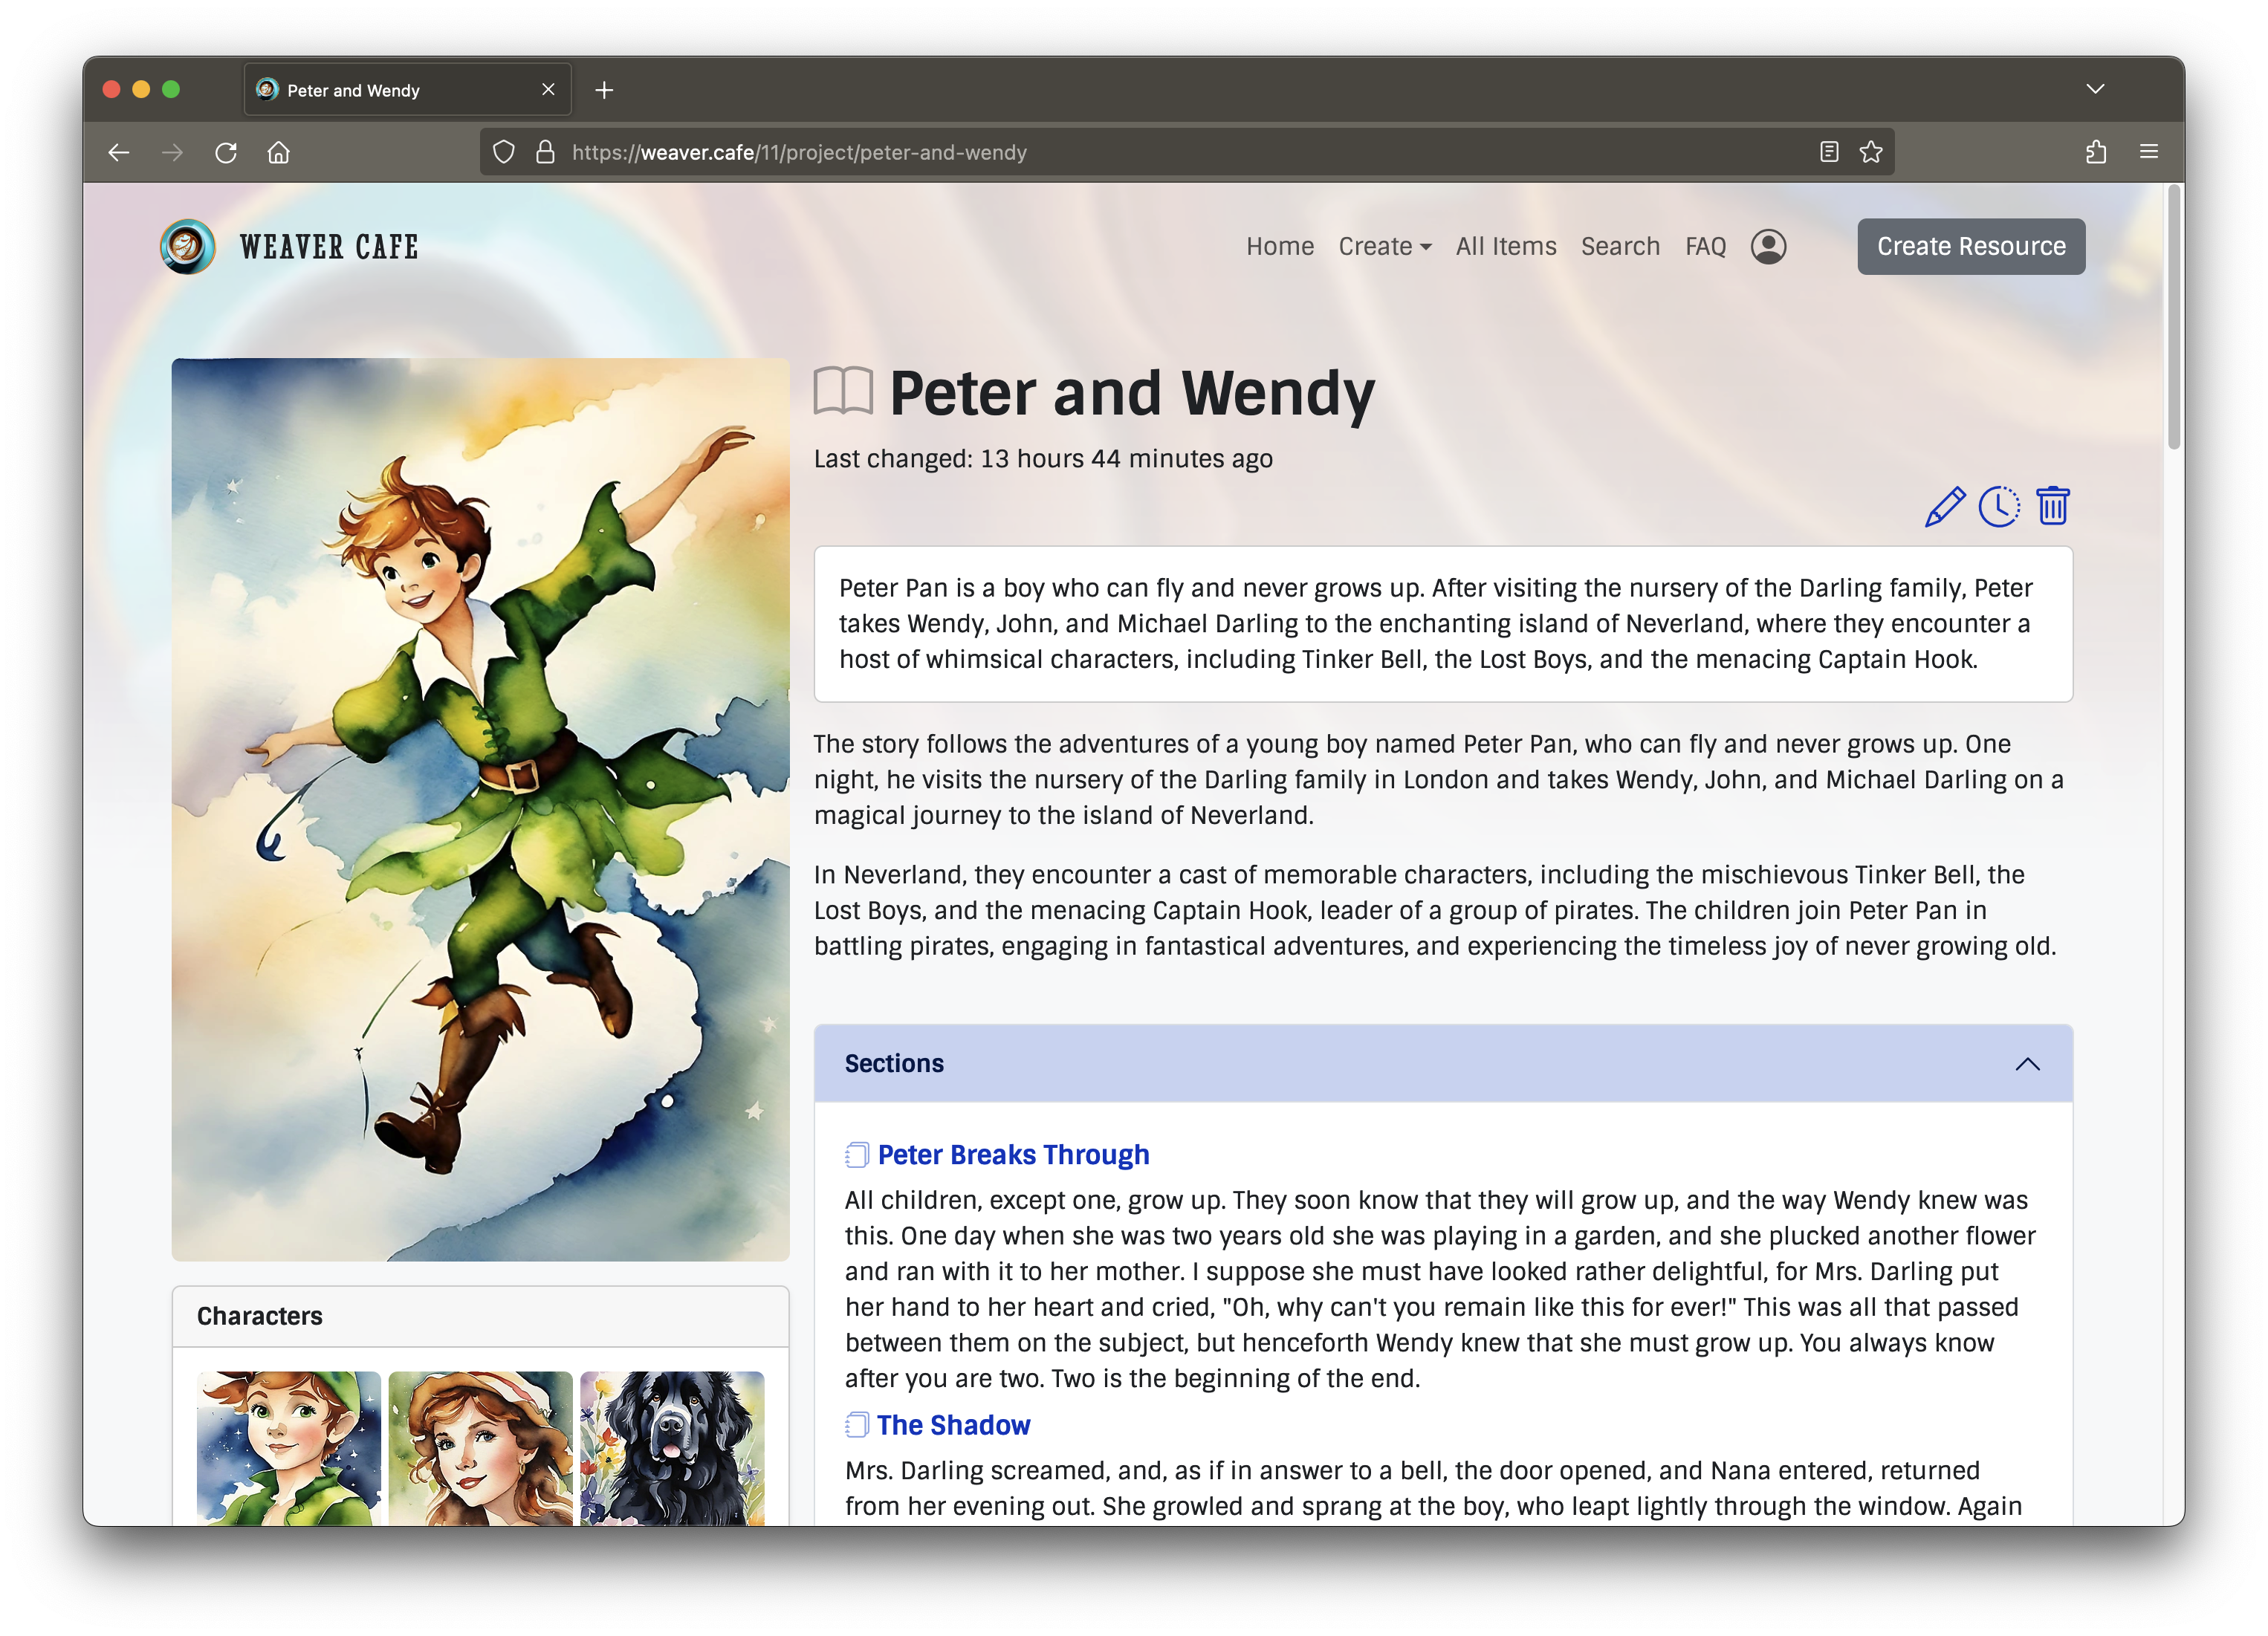The height and width of the screenshot is (1636, 2268).
Task: Click the padlock site info icon
Action: (x=545, y=152)
